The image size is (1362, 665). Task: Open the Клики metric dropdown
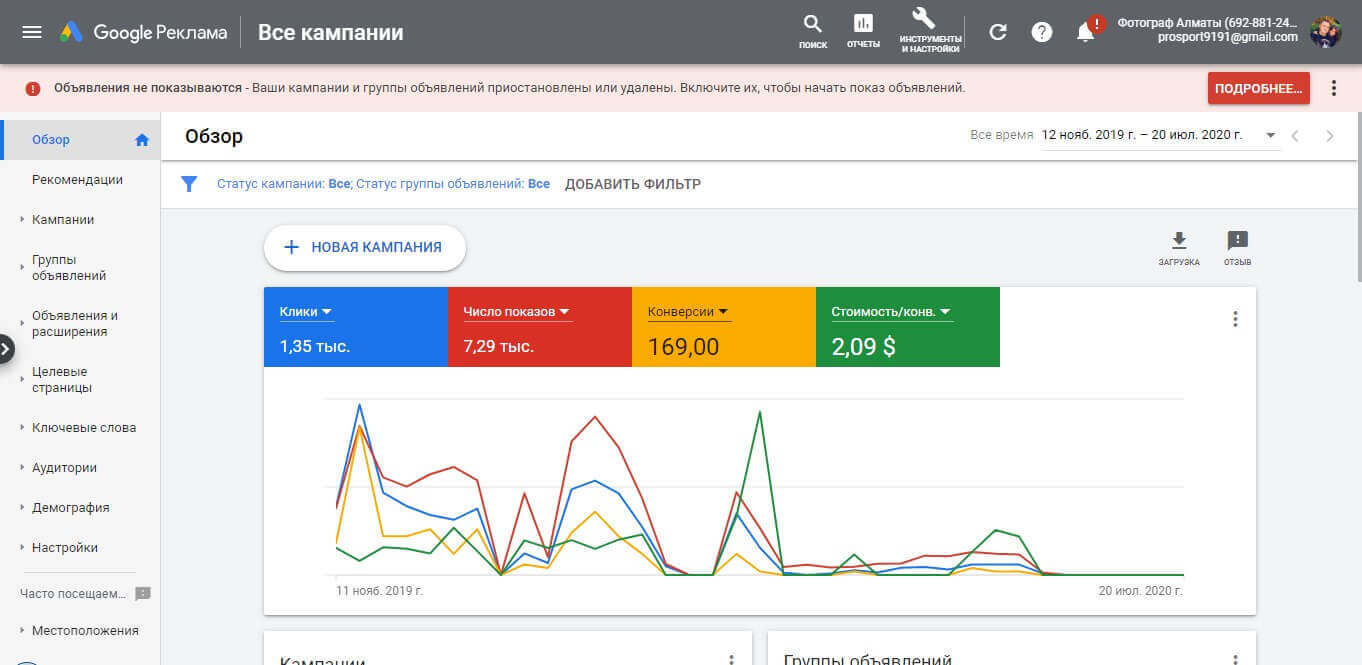pyautogui.click(x=305, y=312)
